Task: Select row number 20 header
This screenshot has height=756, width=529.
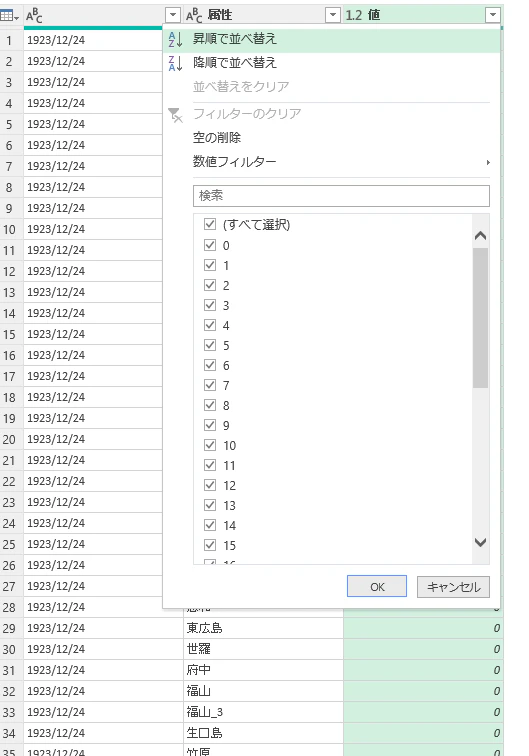Action: click(x=11, y=439)
